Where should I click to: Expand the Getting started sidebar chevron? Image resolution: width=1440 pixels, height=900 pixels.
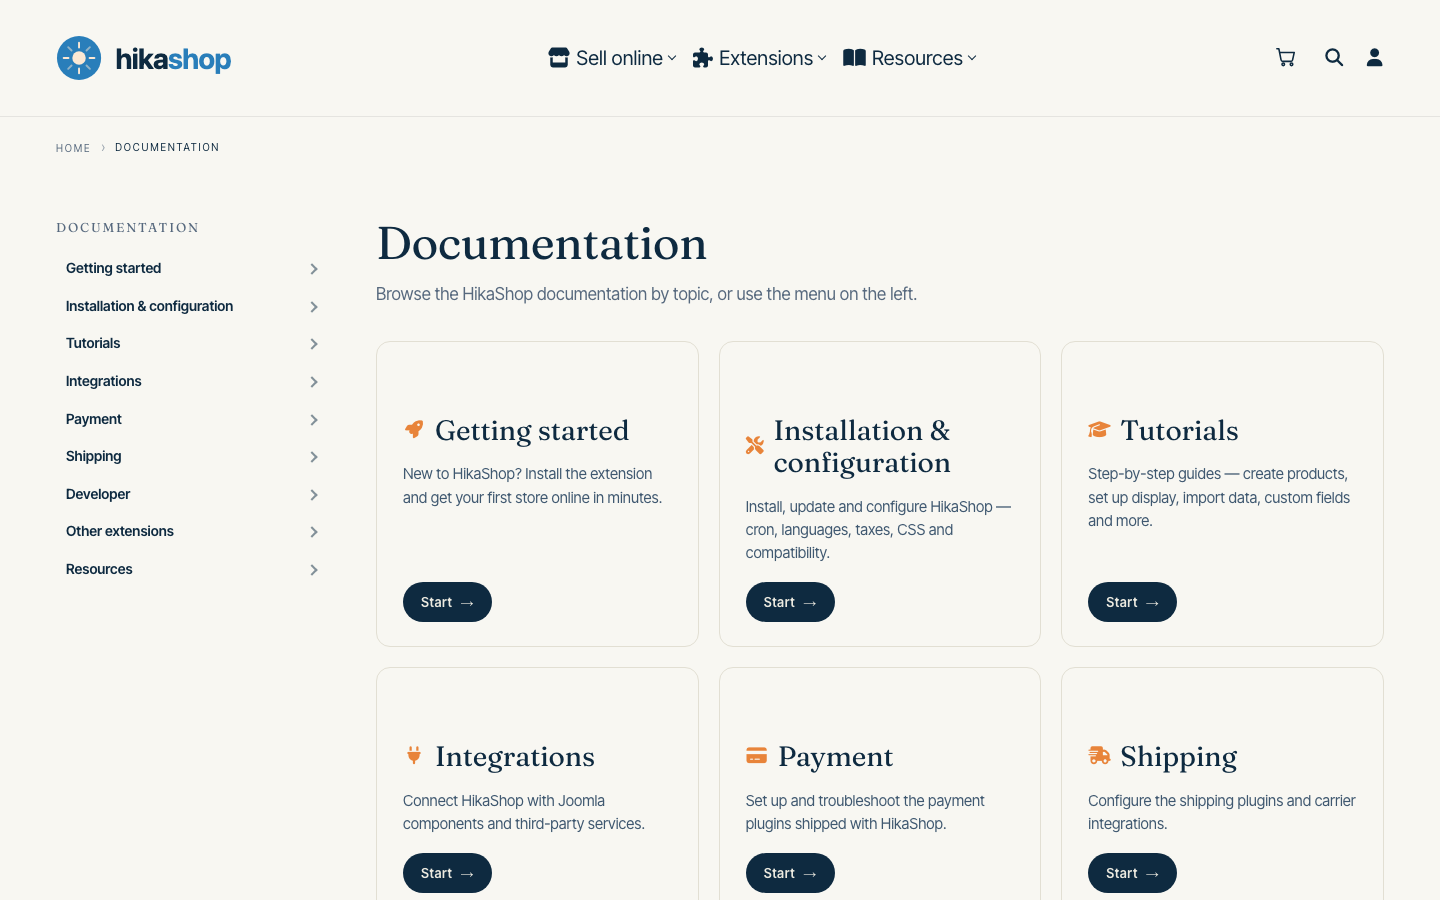pyautogui.click(x=314, y=269)
